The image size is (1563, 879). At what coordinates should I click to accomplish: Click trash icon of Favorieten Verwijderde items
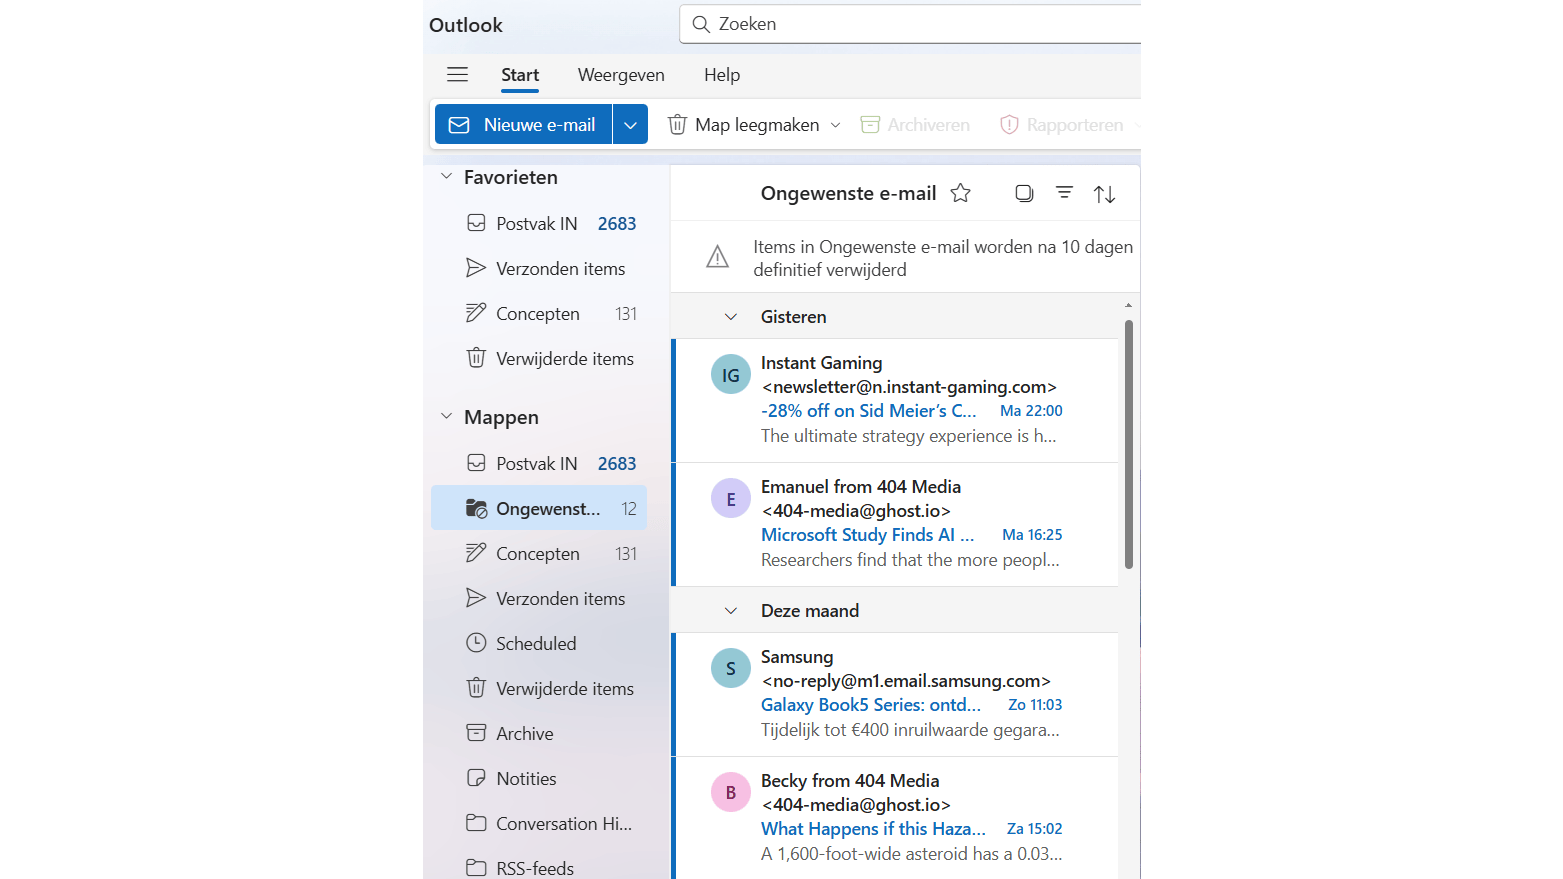coord(476,358)
